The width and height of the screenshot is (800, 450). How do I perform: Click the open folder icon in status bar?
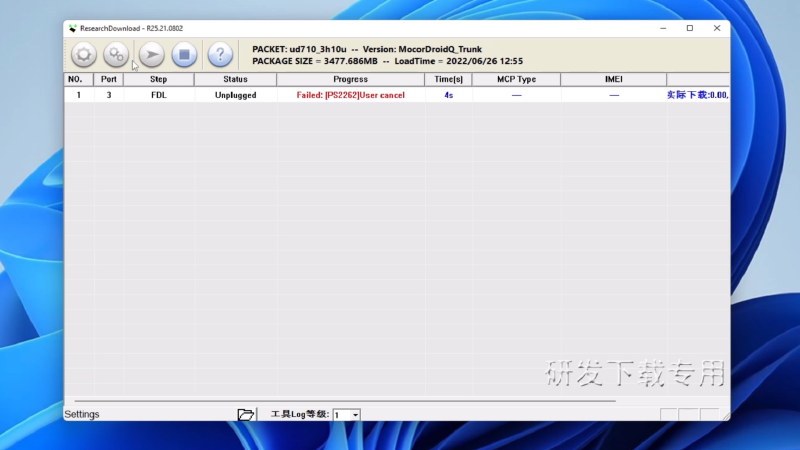pyautogui.click(x=246, y=414)
